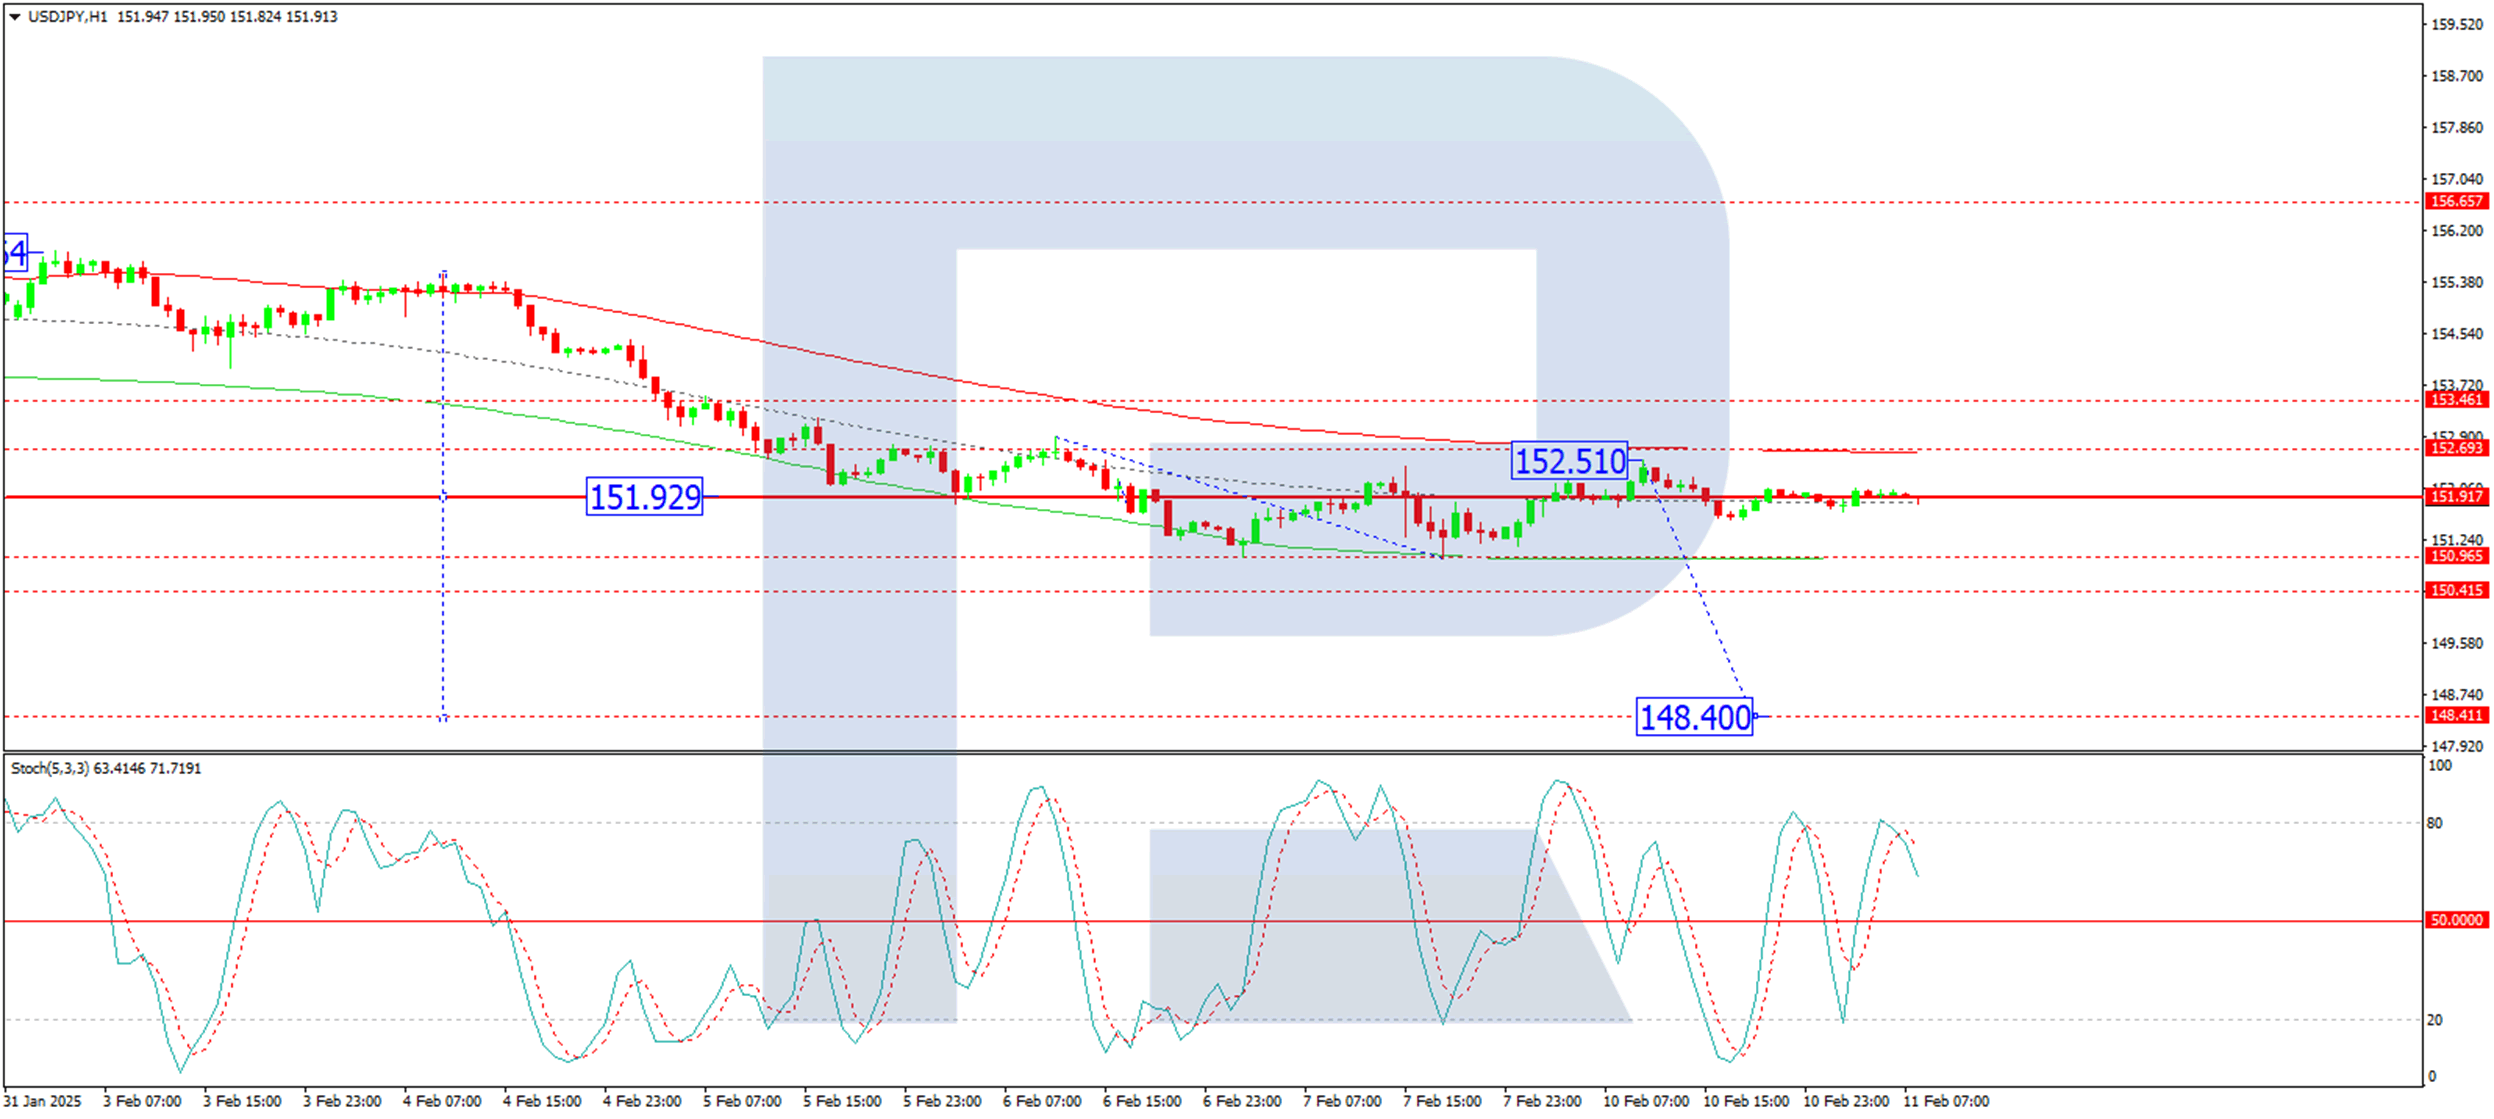Click the 31 Jan 2025 date label

pos(43,1101)
